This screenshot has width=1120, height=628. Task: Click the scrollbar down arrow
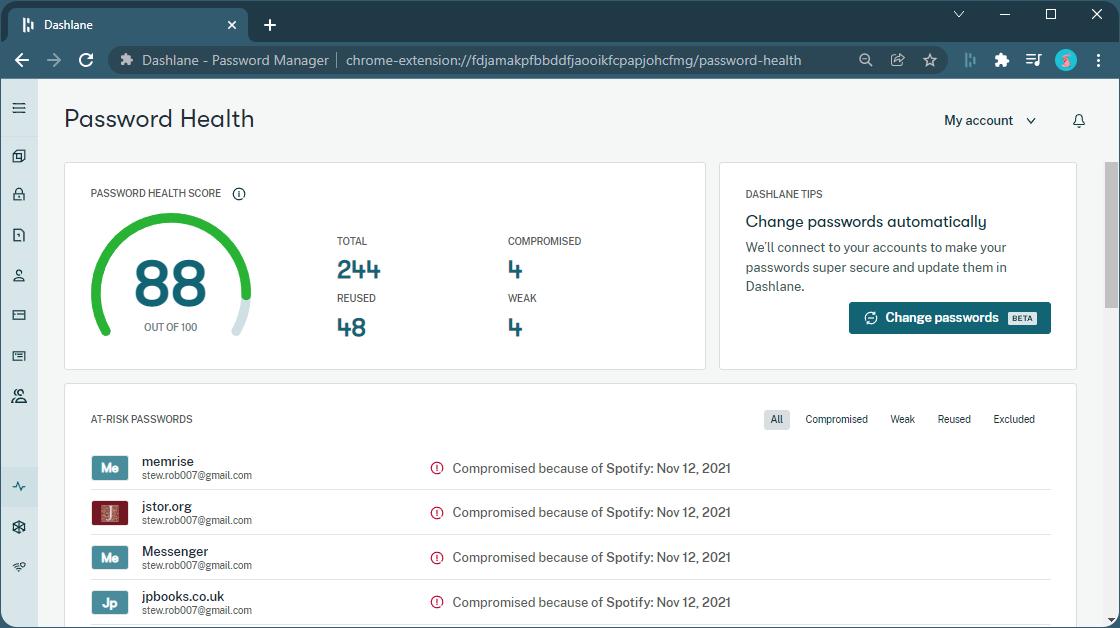[x=1111, y=620]
